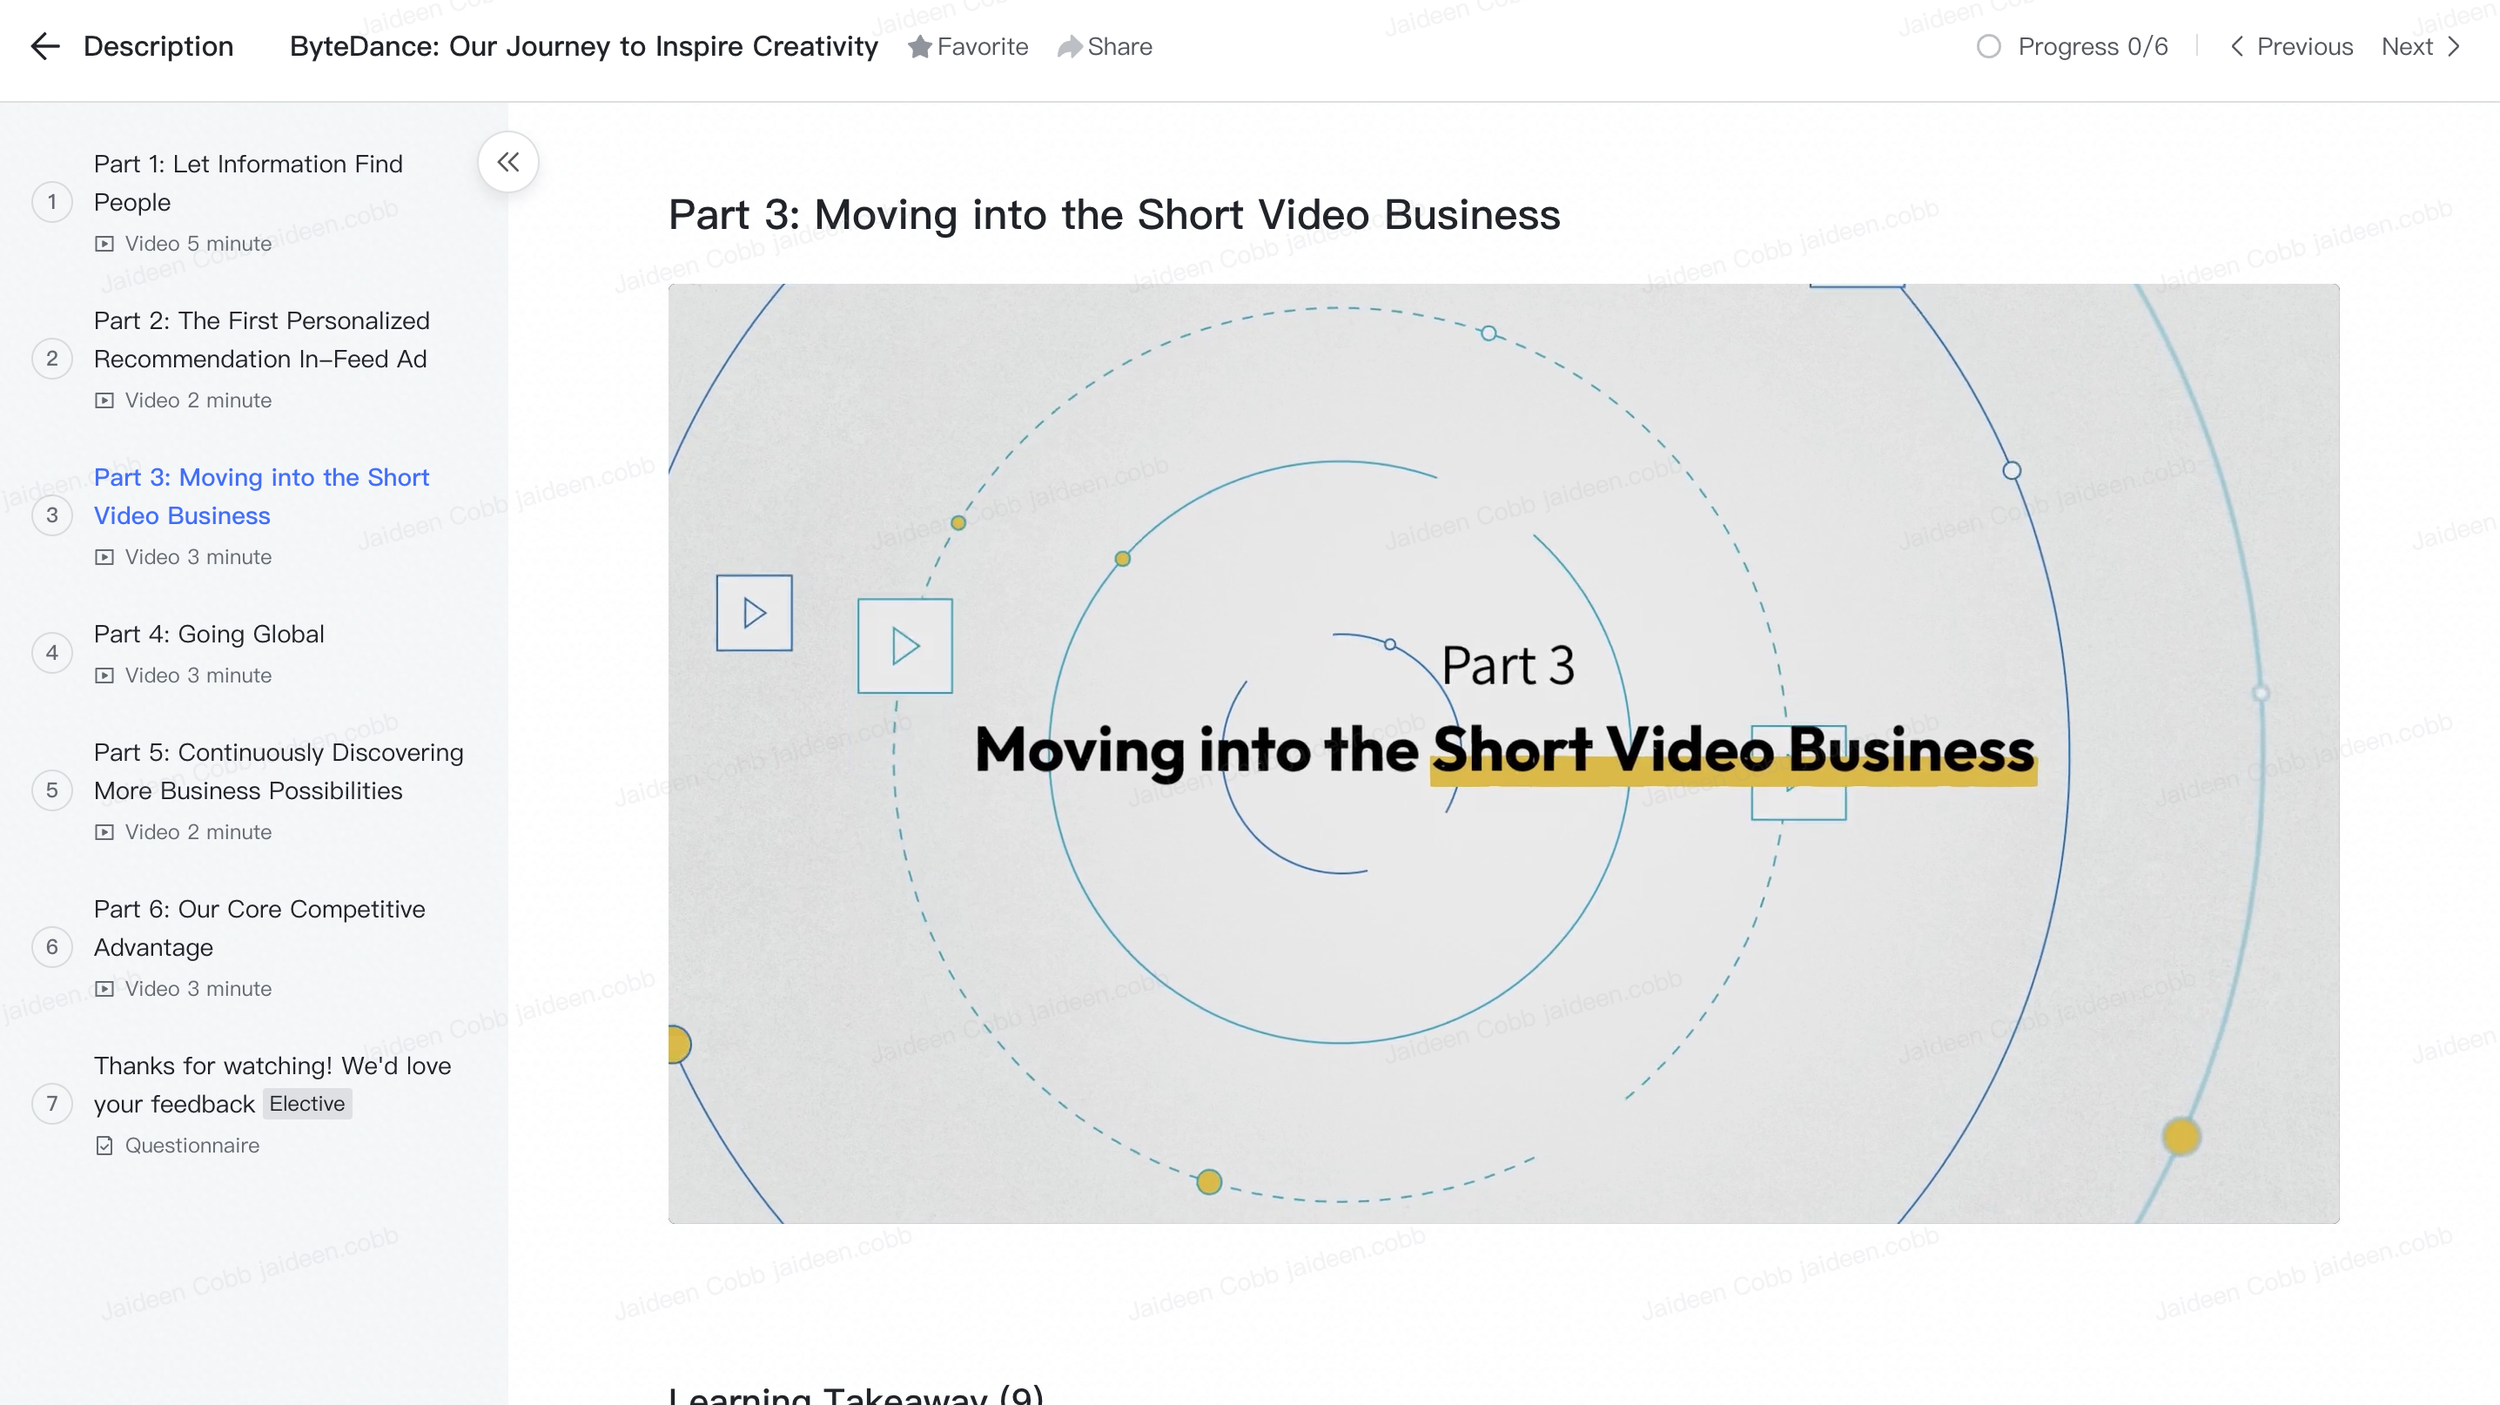Viewport: 2500px width, 1405px height.
Task: Click the Favorite star icon
Action: tap(919, 47)
